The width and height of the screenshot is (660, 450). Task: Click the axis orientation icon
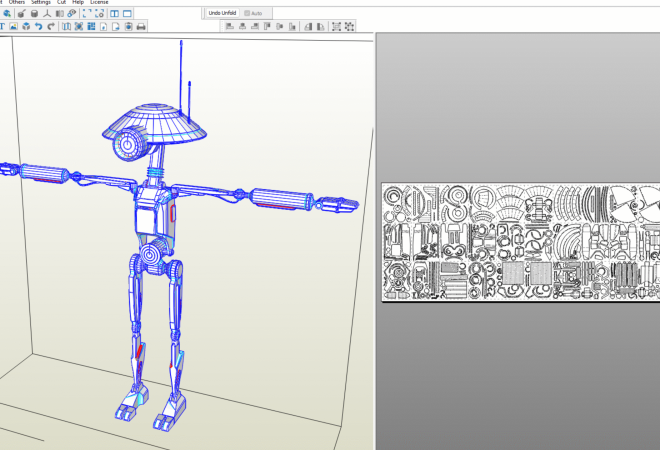pyautogui.click(x=48, y=13)
